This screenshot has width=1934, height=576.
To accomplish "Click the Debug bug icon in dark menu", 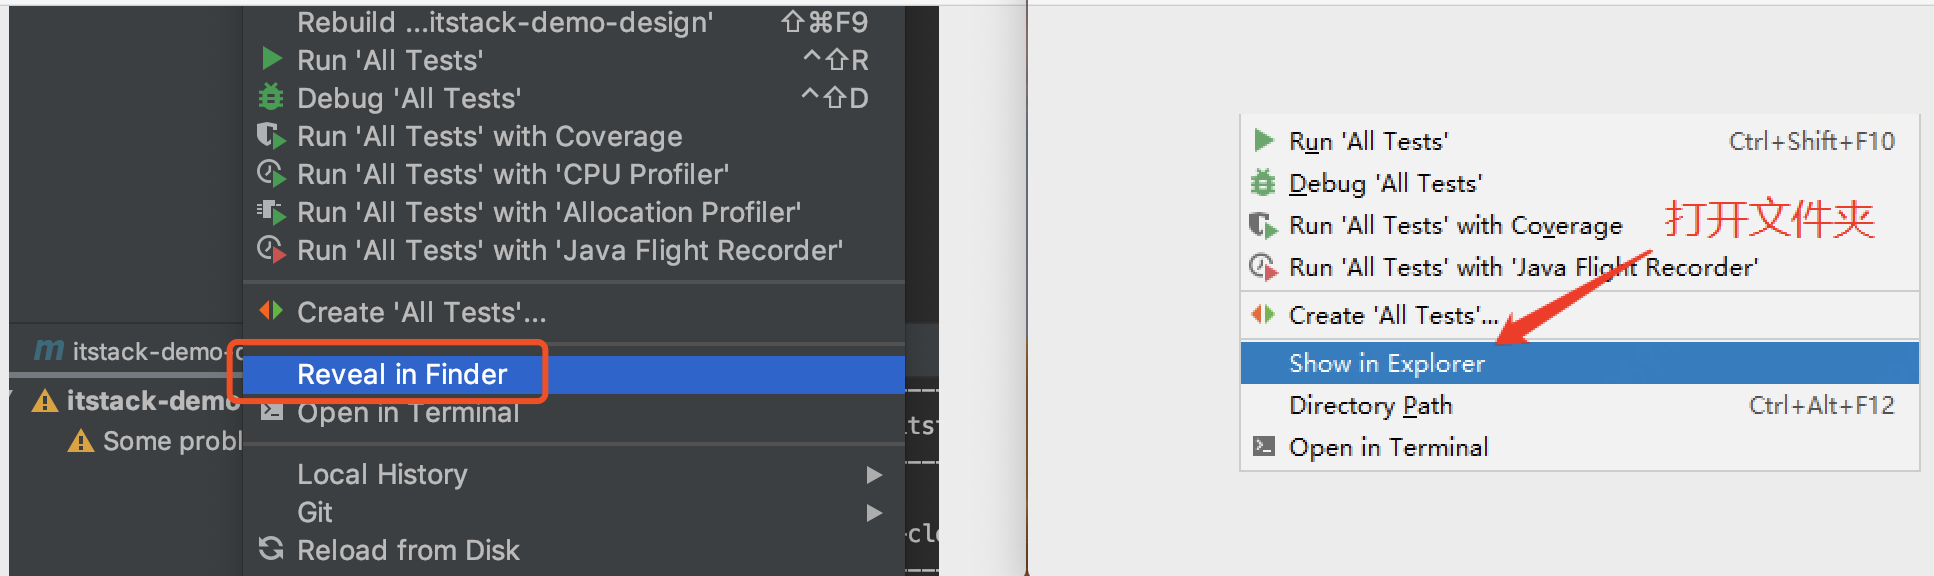I will coord(271,97).
